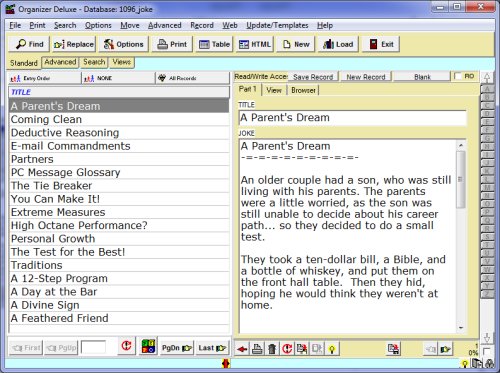Select the 'PC Message Glossary' record
The image size is (500, 373).
point(119,172)
